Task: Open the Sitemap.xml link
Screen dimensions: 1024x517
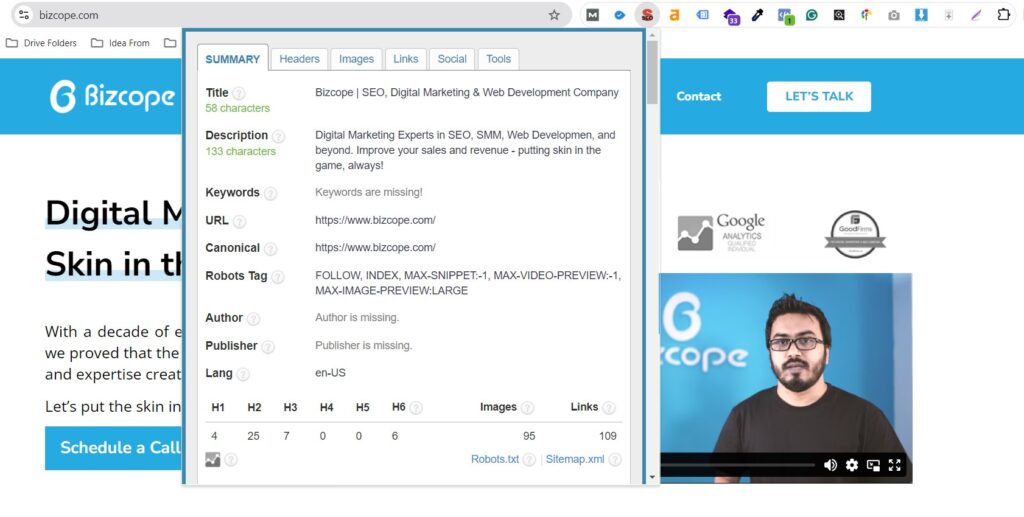Action: tap(575, 459)
